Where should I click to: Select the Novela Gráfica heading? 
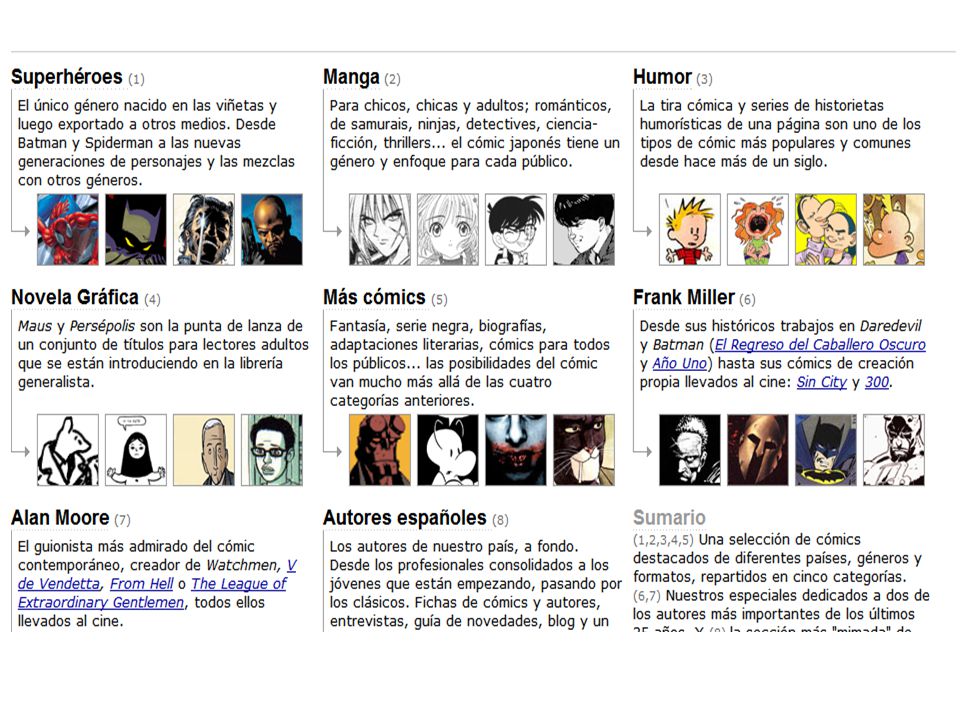pos(75,298)
